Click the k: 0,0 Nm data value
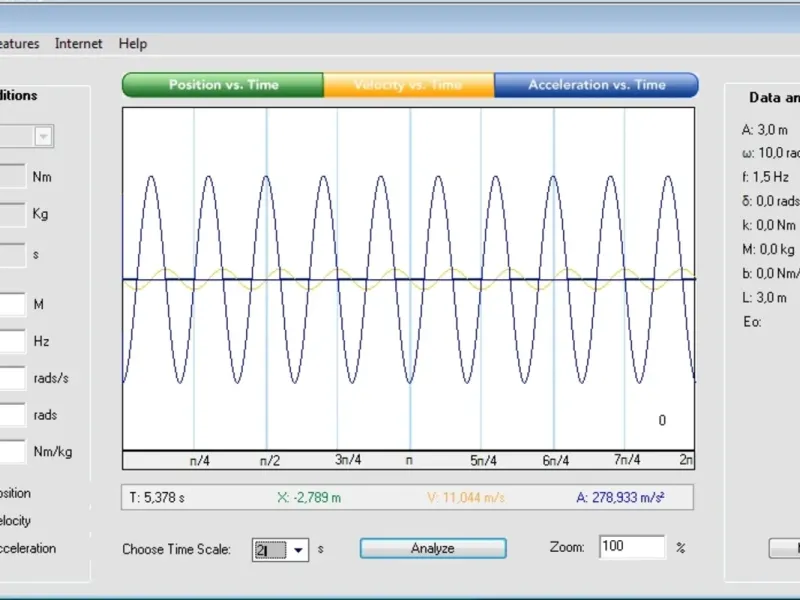The height and width of the screenshot is (600, 800). (x=769, y=225)
